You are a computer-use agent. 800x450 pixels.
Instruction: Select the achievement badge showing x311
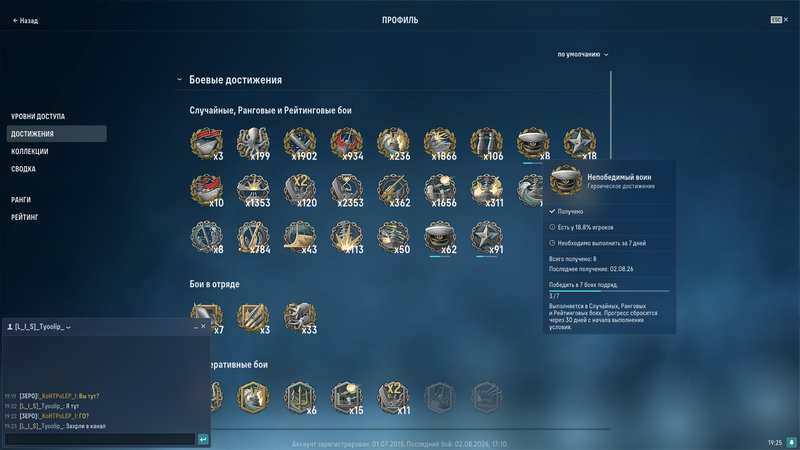tap(487, 190)
